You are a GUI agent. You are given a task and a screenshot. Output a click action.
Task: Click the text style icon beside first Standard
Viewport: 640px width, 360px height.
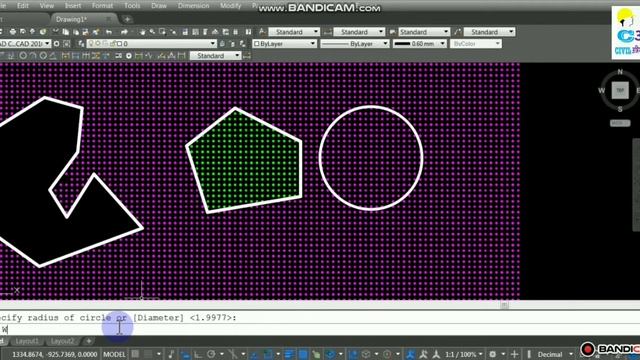262,32
